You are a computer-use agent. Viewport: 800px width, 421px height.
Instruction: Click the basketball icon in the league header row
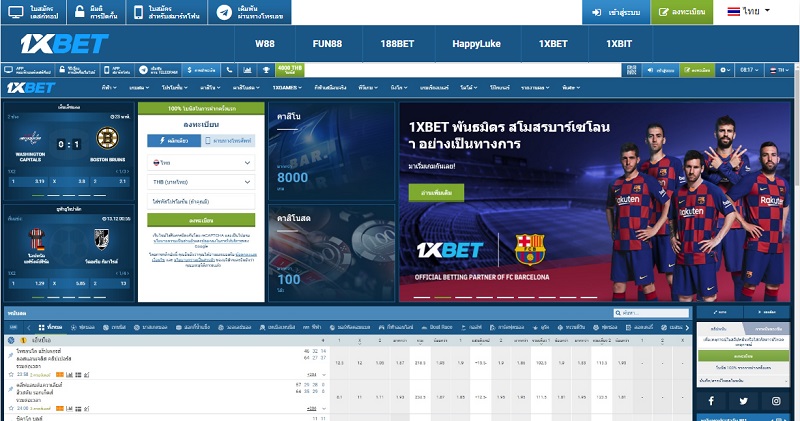(11, 340)
